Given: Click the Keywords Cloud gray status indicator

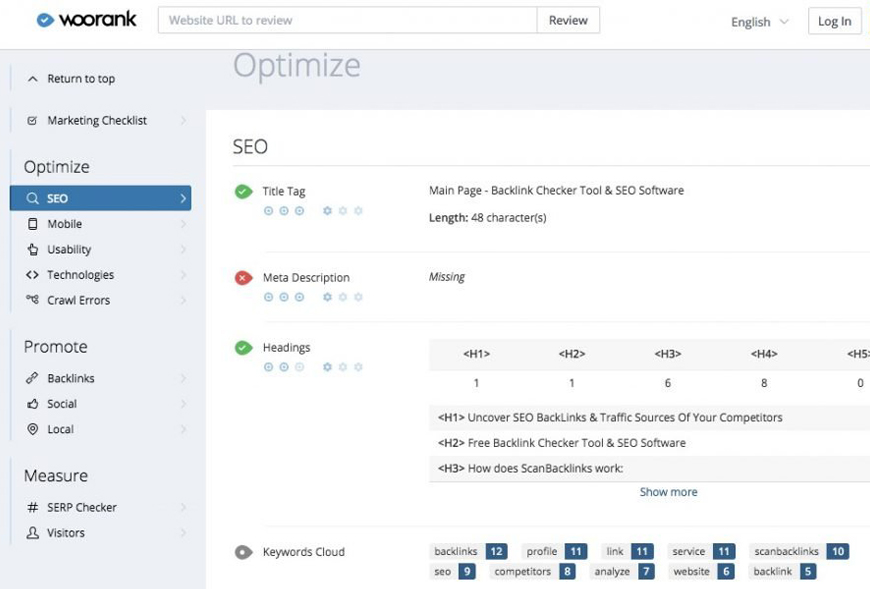Looking at the screenshot, I should [x=243, y=552].
